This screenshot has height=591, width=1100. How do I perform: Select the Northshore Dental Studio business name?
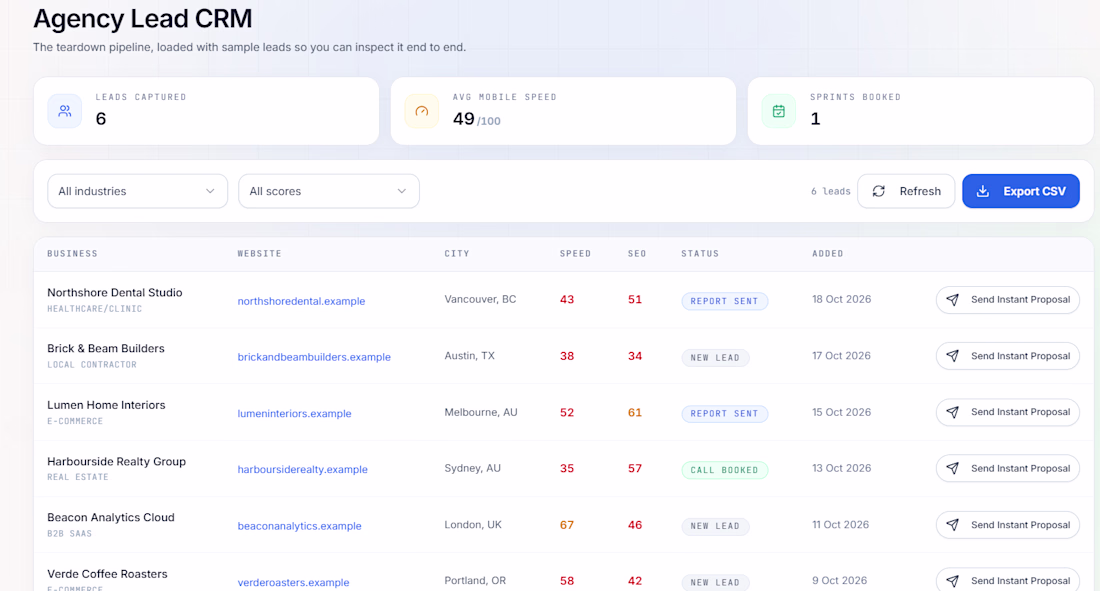point(114,293)
